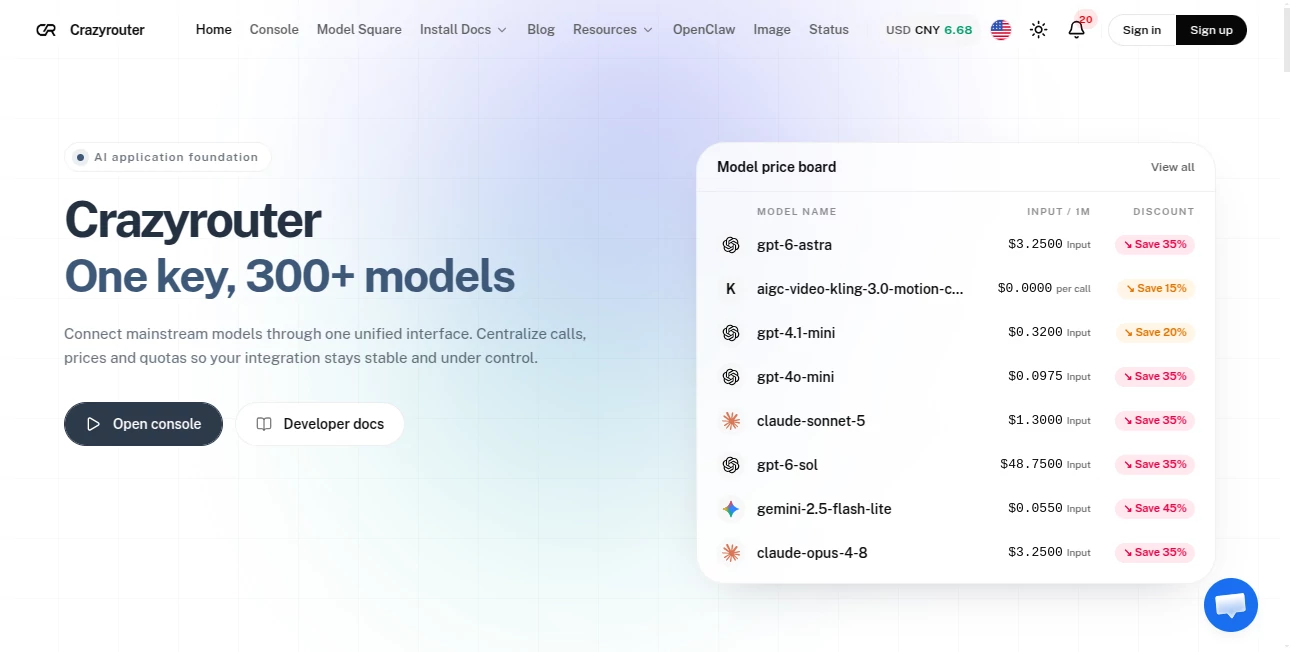Click the Save 20% discount badge
The height and width of the screenshot is (652, 1292).
pyautogui.click(x=1155, y=333)
